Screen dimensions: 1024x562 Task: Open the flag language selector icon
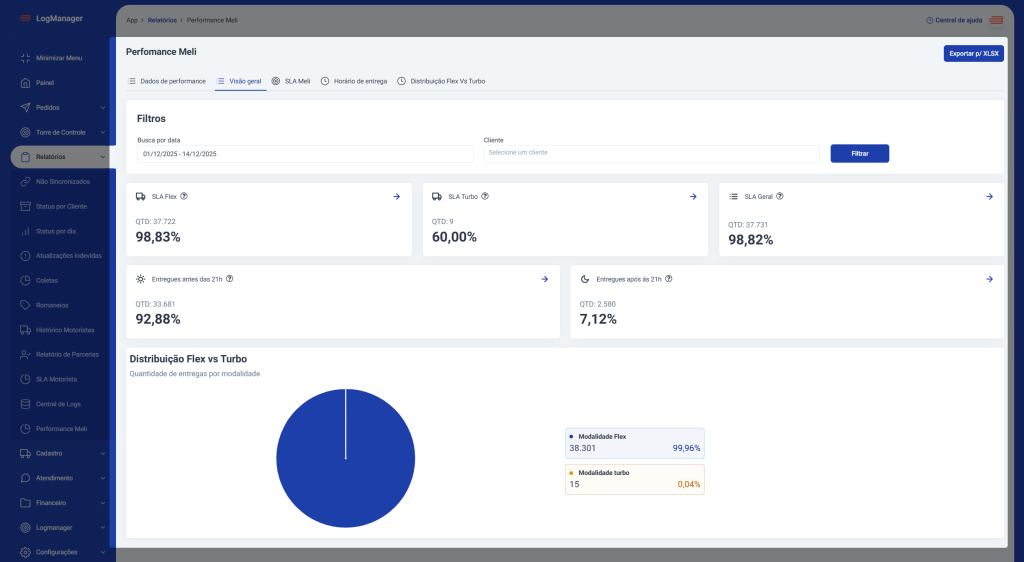pos(996,20)
